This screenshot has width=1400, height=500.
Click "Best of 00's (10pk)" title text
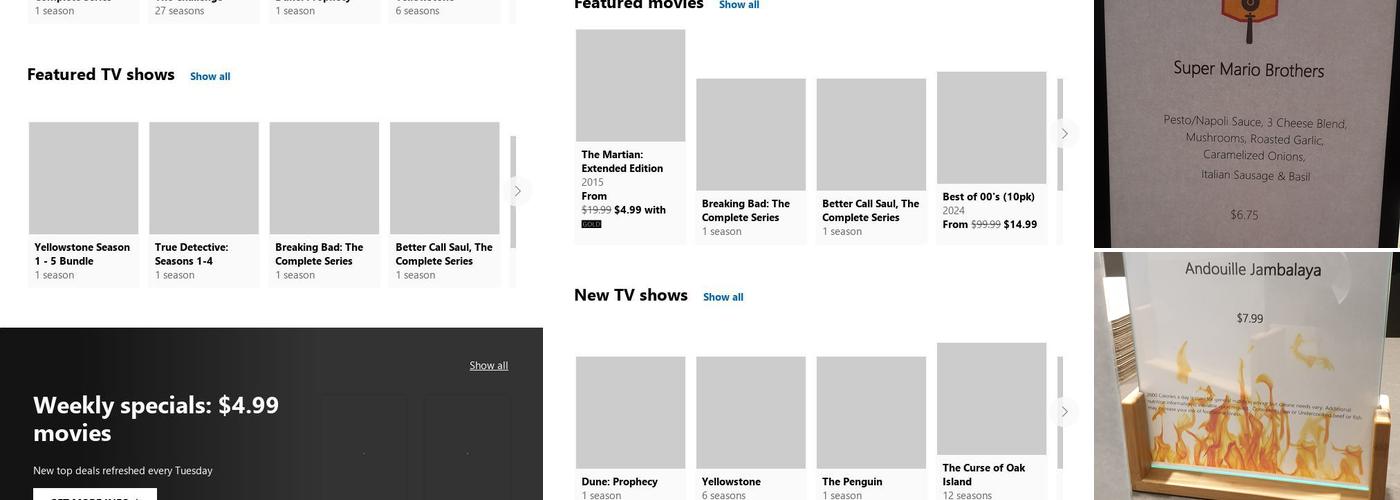(989, 197)
